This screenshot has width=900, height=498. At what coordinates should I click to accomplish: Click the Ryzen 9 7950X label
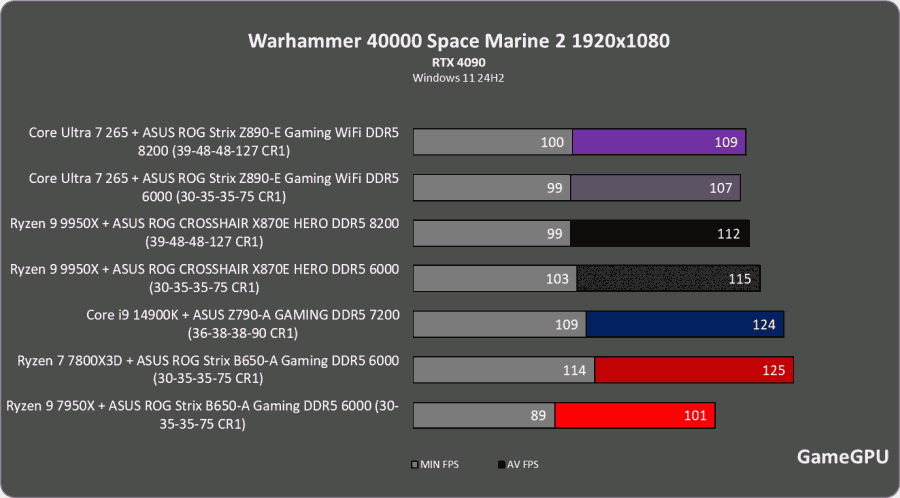pyautogui.click(x=203, y=415)
